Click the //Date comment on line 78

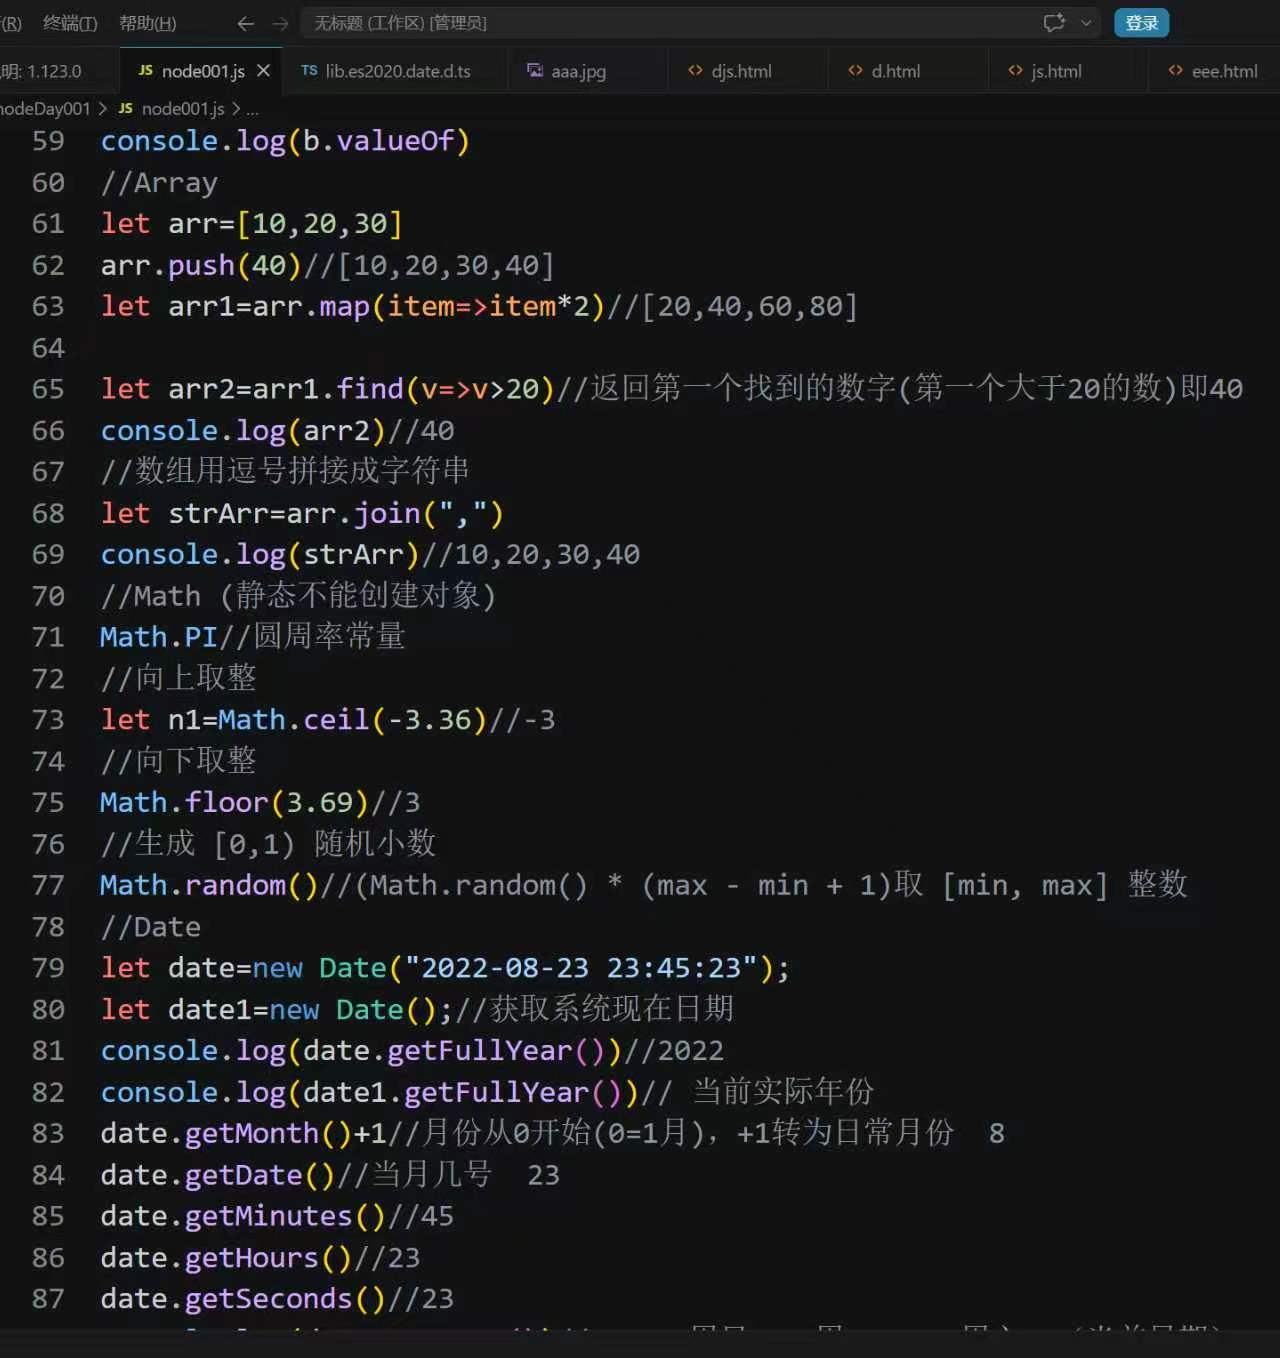click(x=150, y=928)
